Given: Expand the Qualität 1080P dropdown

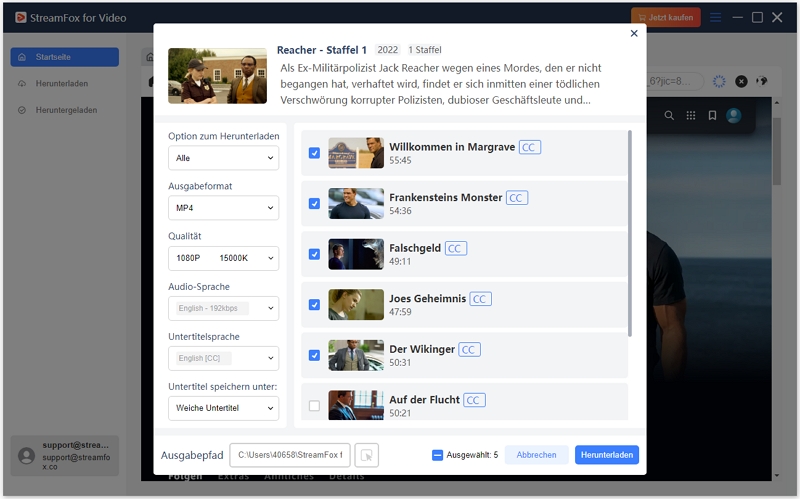Looking at the screenshot, I should [223, 258].
